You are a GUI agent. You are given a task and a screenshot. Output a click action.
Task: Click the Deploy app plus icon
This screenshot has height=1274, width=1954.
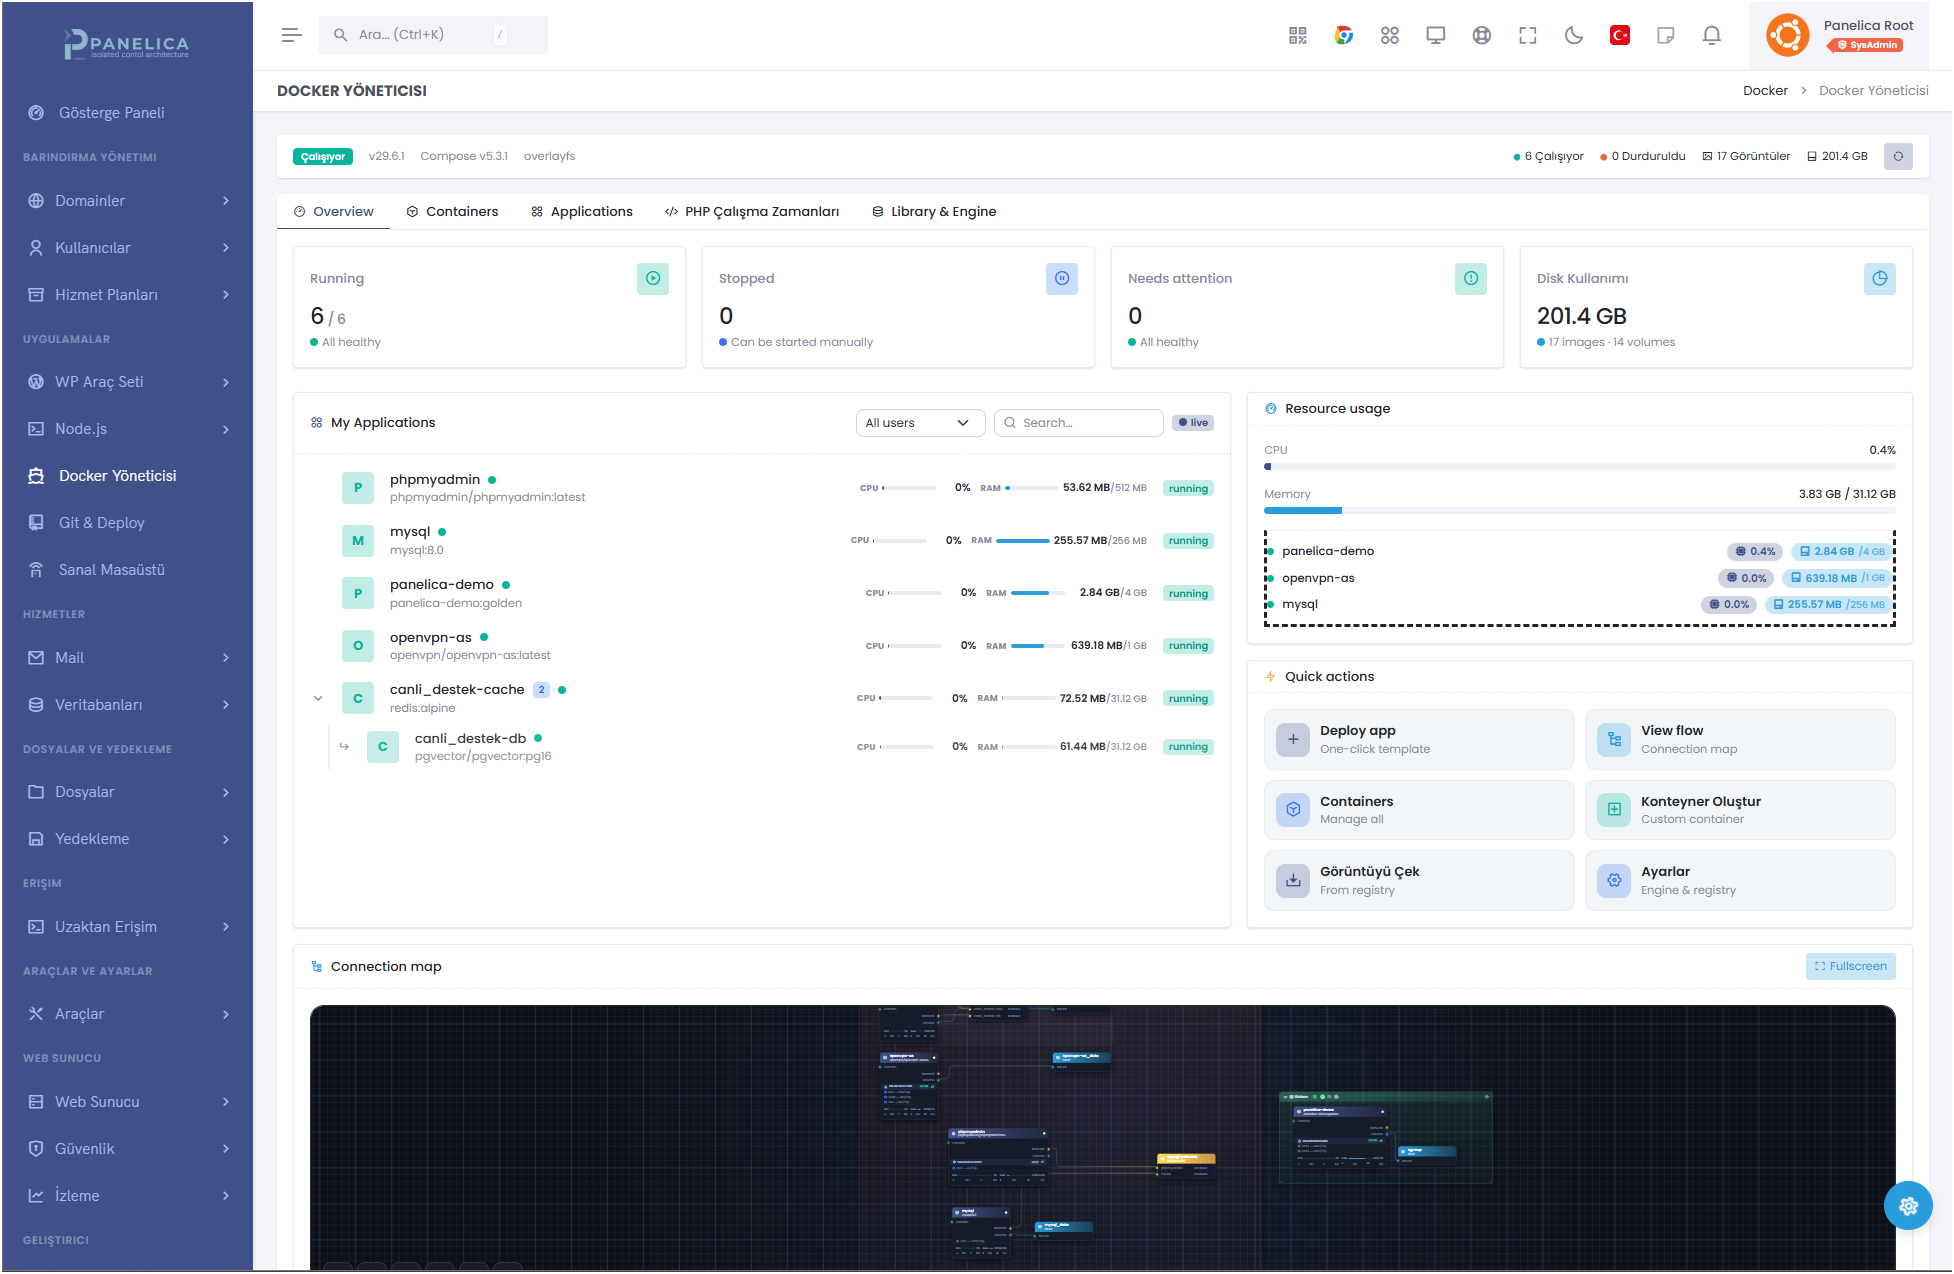click(1293, 740)
